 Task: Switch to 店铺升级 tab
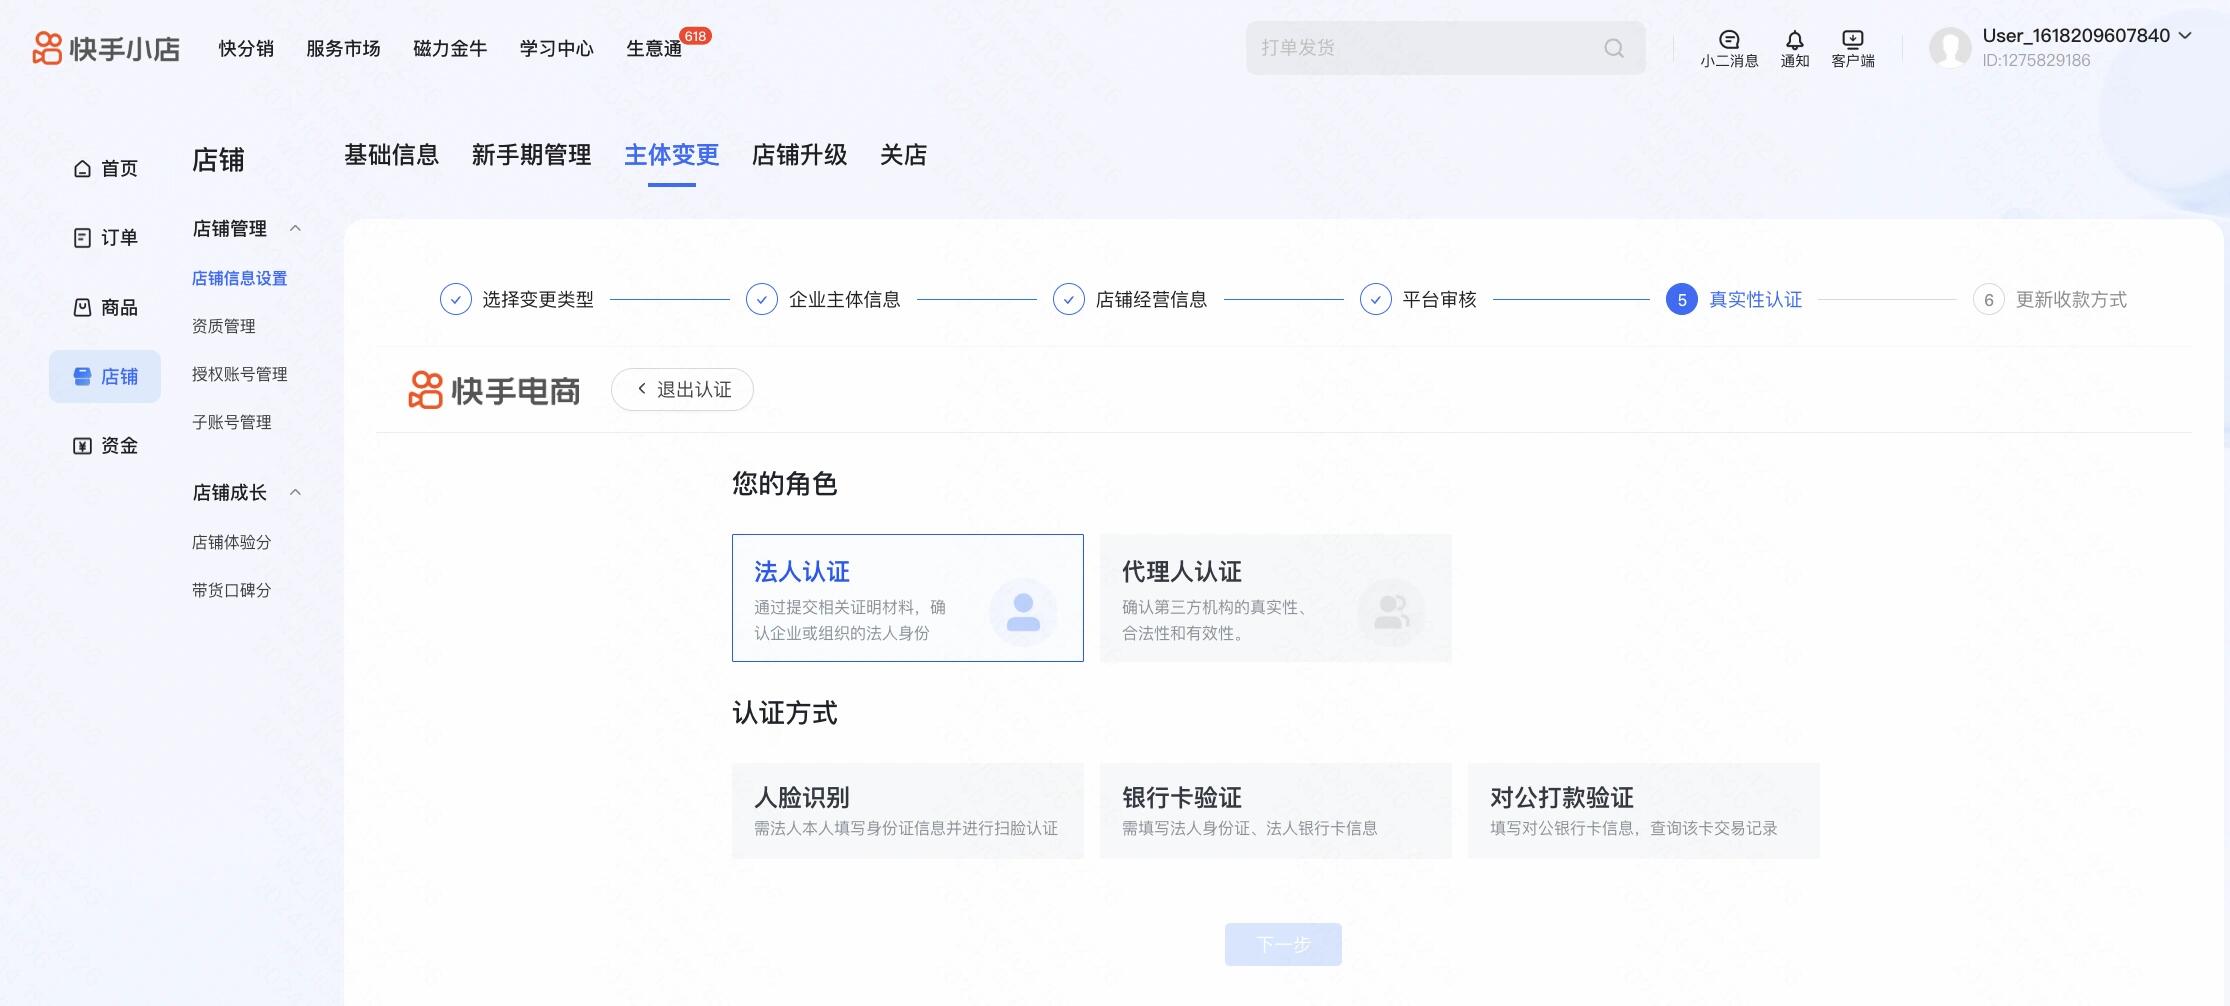click(800, 155)
